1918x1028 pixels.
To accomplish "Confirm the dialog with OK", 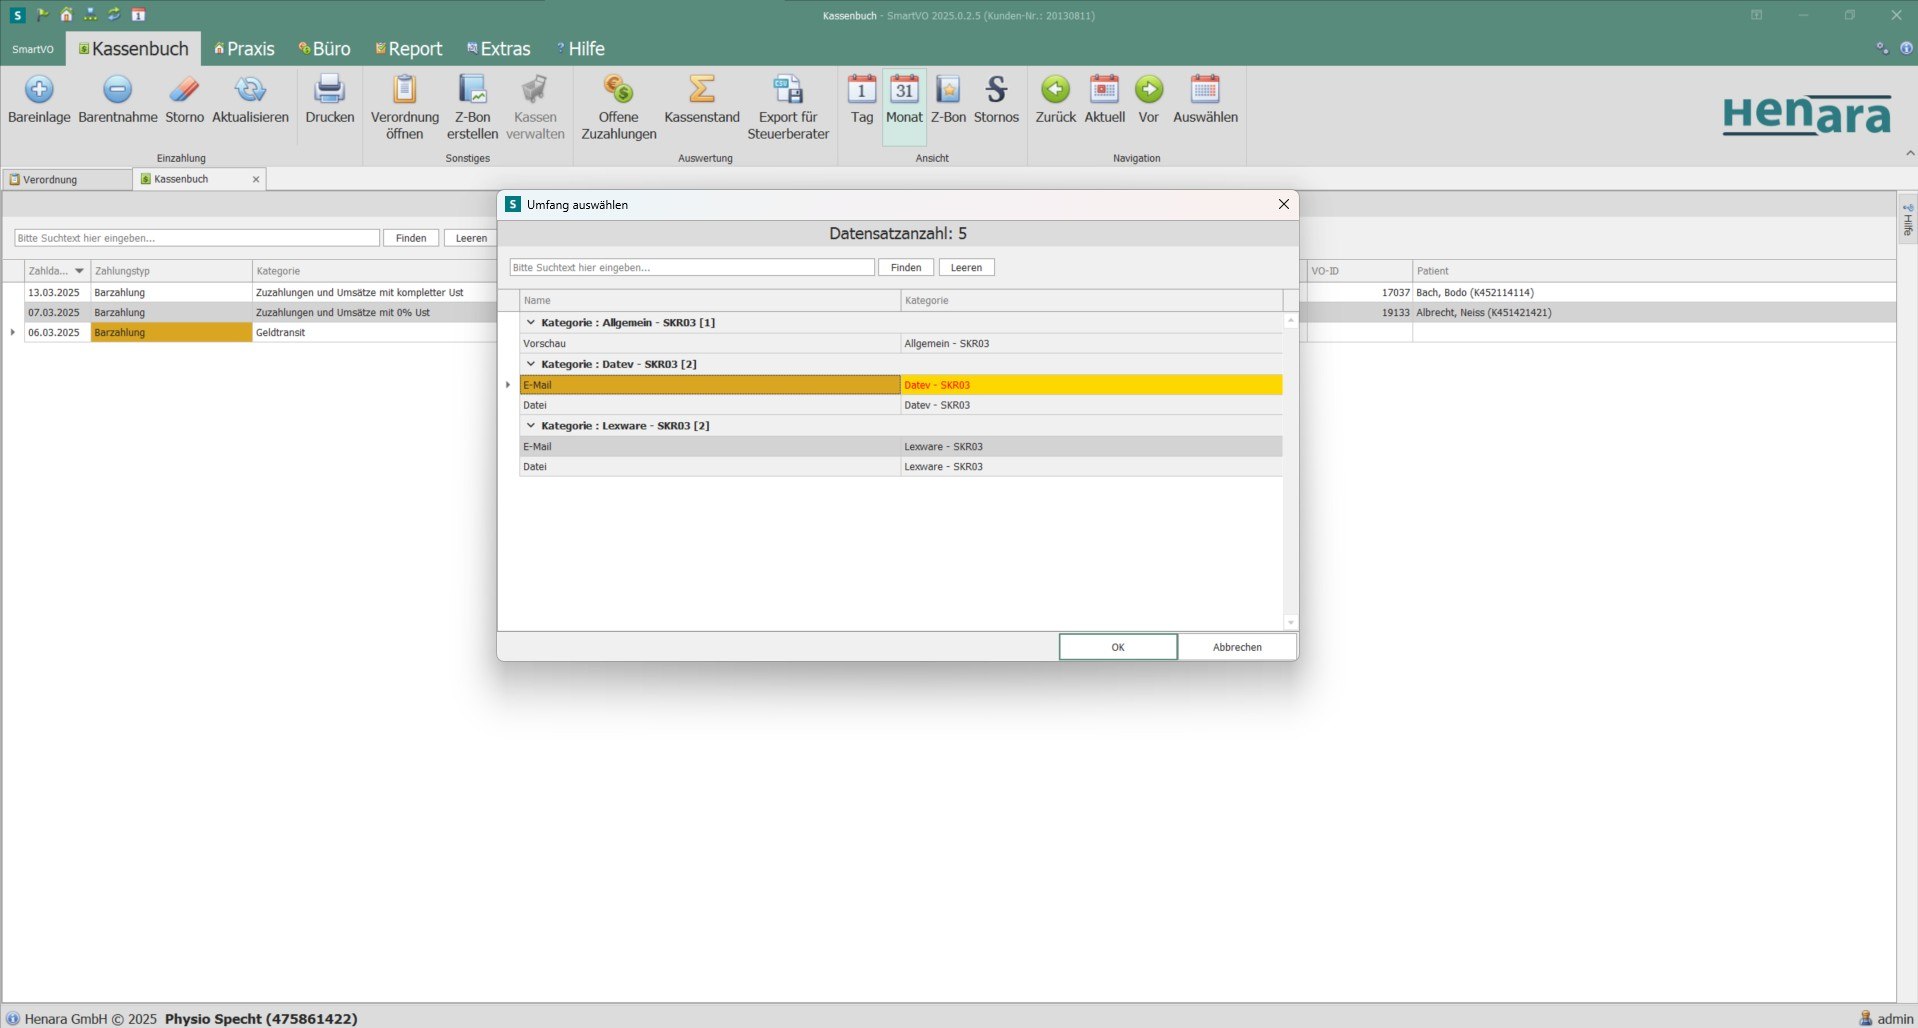I will (x=1117, y=647).
